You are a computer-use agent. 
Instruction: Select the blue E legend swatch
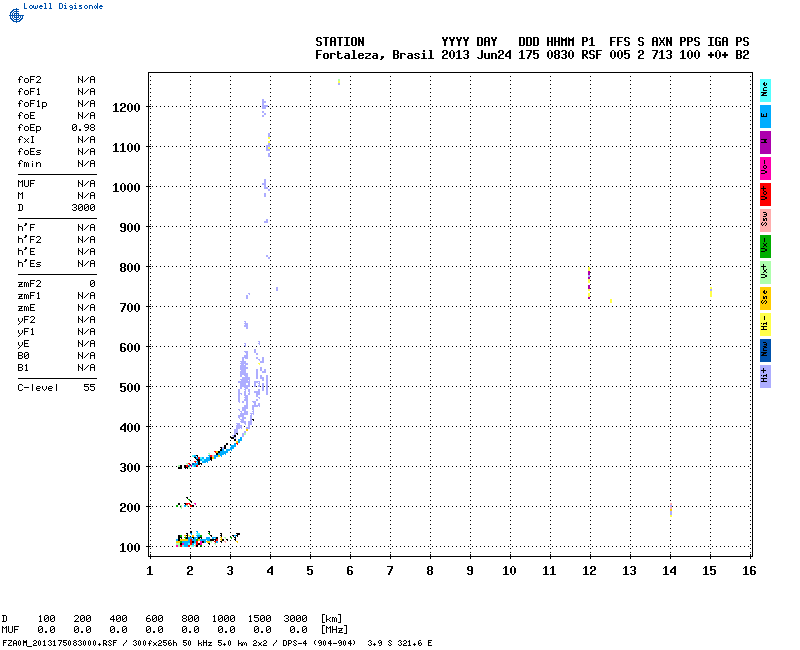765,115
